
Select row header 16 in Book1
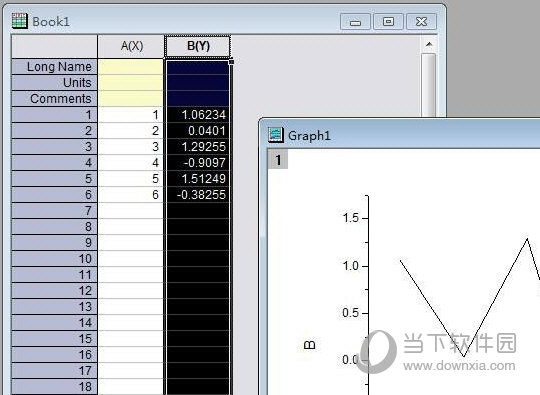coord(54,354)
